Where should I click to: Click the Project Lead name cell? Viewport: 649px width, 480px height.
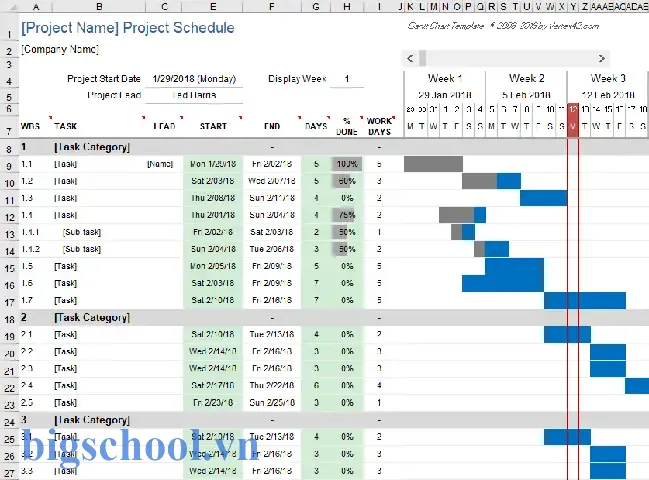click(194, 95)
